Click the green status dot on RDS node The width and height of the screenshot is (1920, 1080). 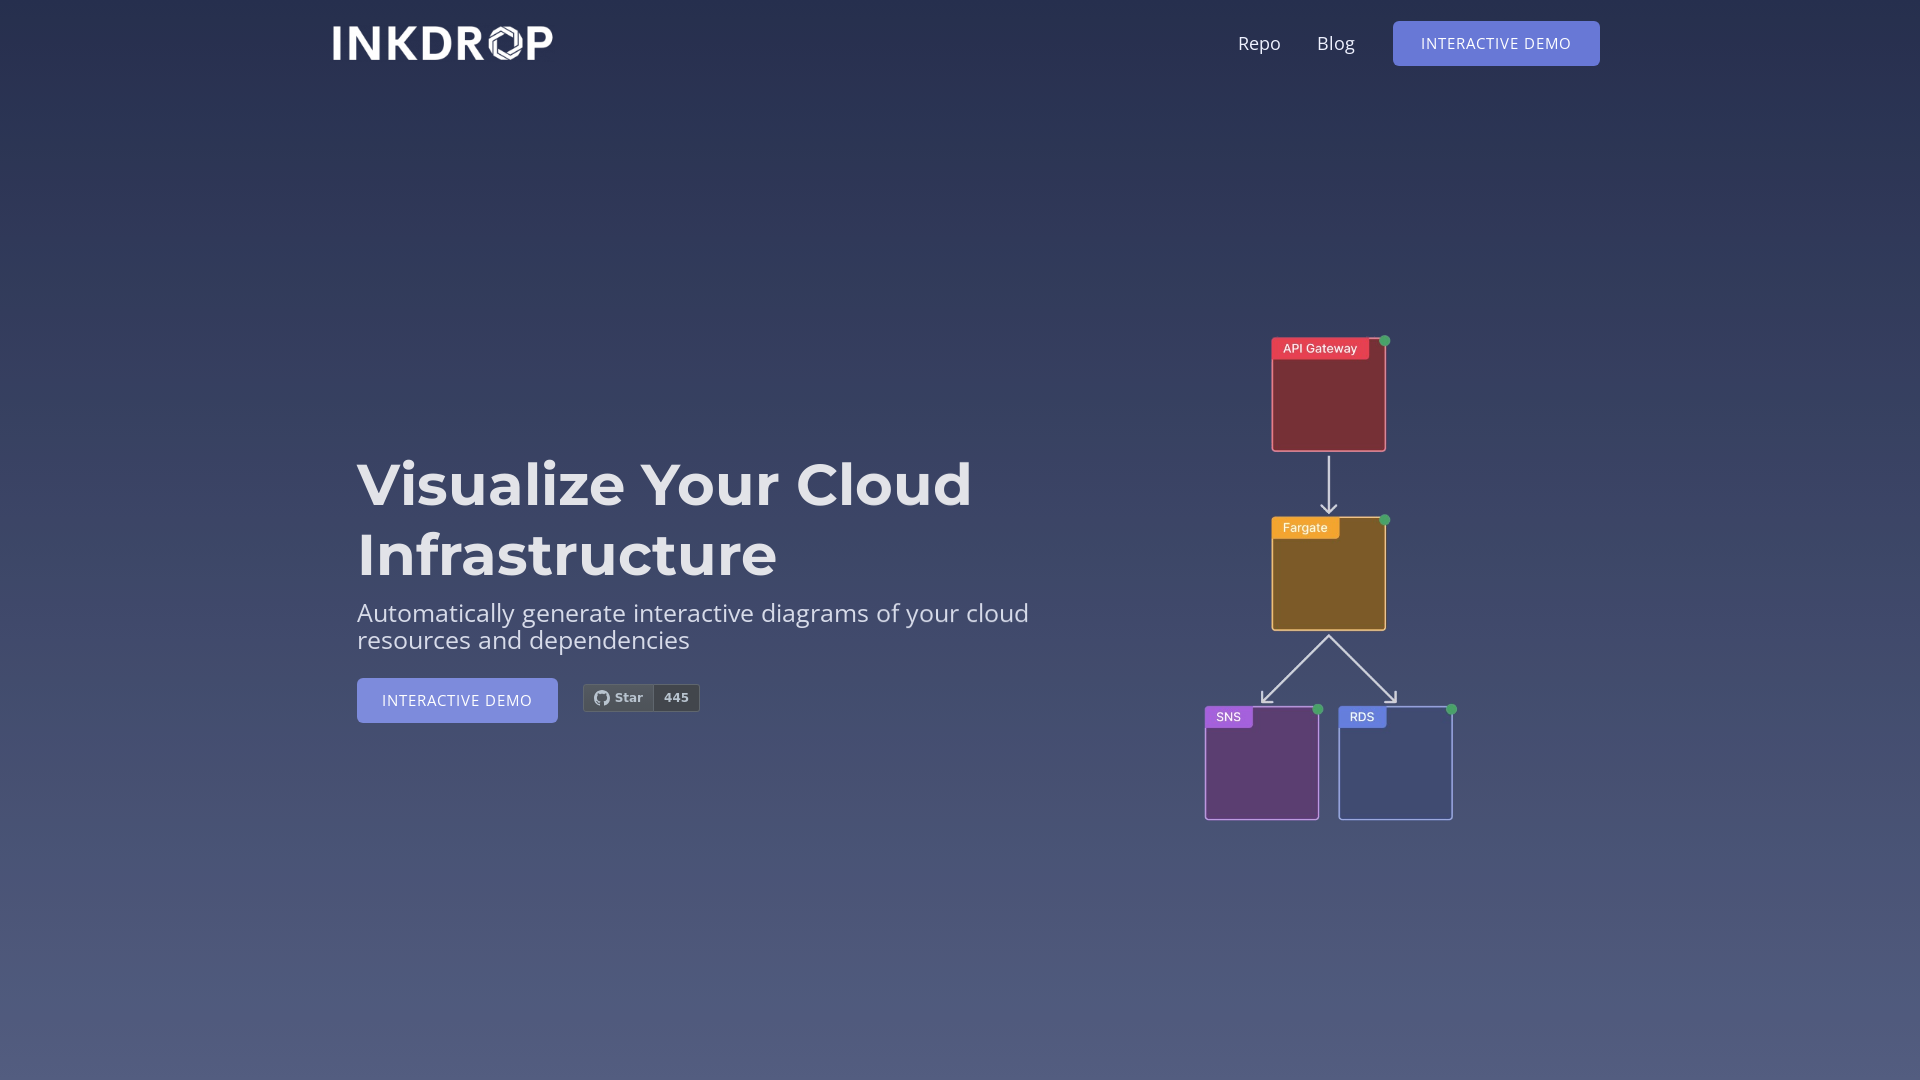[1452, 709]
